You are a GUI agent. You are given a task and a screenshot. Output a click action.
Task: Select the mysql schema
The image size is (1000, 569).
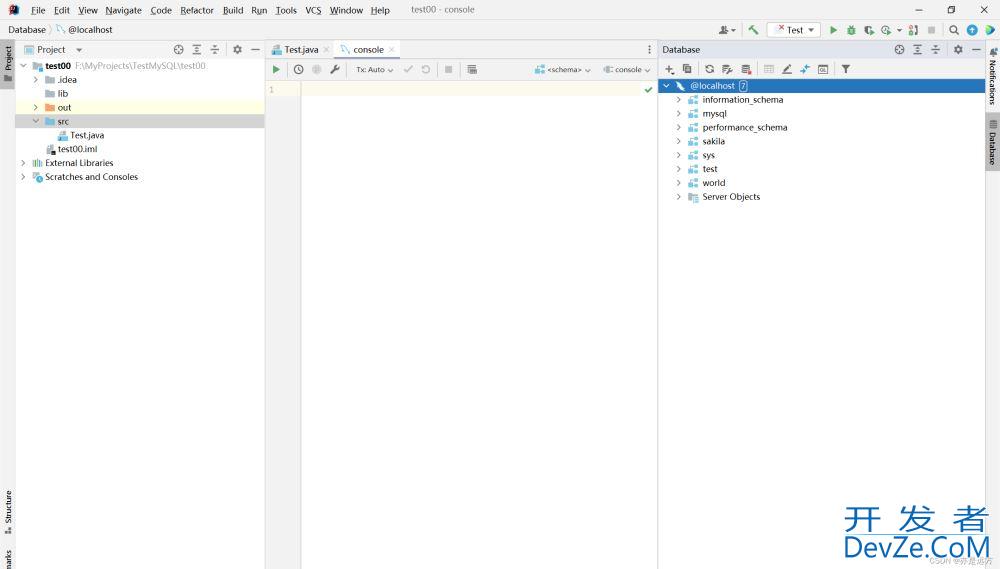coord(714,114)
